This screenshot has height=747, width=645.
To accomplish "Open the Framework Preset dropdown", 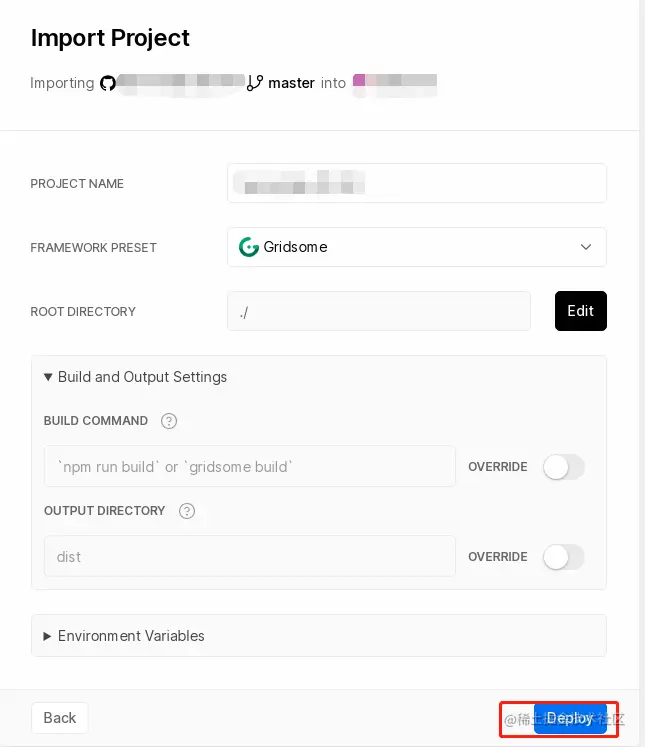I will coord(416,247).
